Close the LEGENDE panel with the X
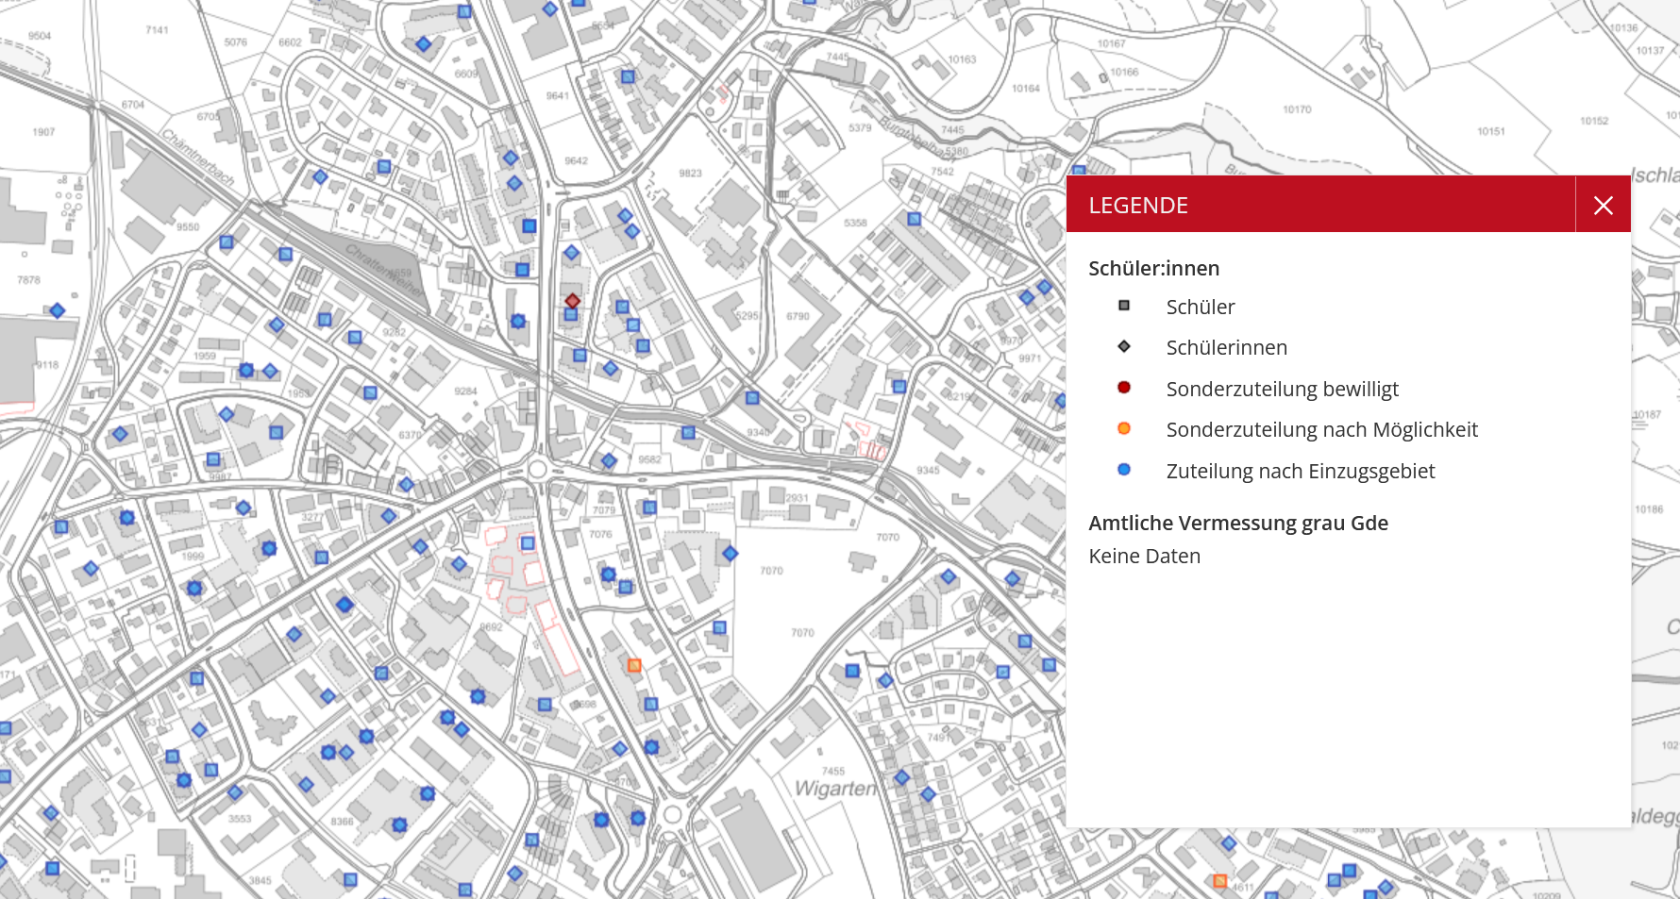Image resolution: width=1680 pixels, height=899 pixels. point(1603,205)
